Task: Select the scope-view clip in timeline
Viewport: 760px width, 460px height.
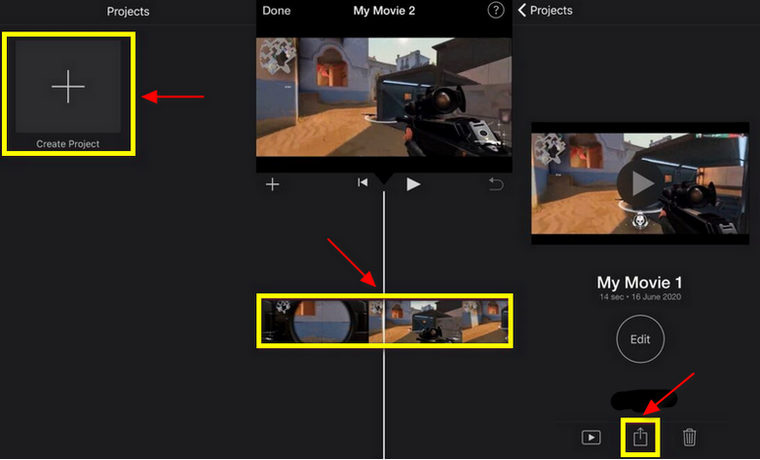Action: (315, 321)
